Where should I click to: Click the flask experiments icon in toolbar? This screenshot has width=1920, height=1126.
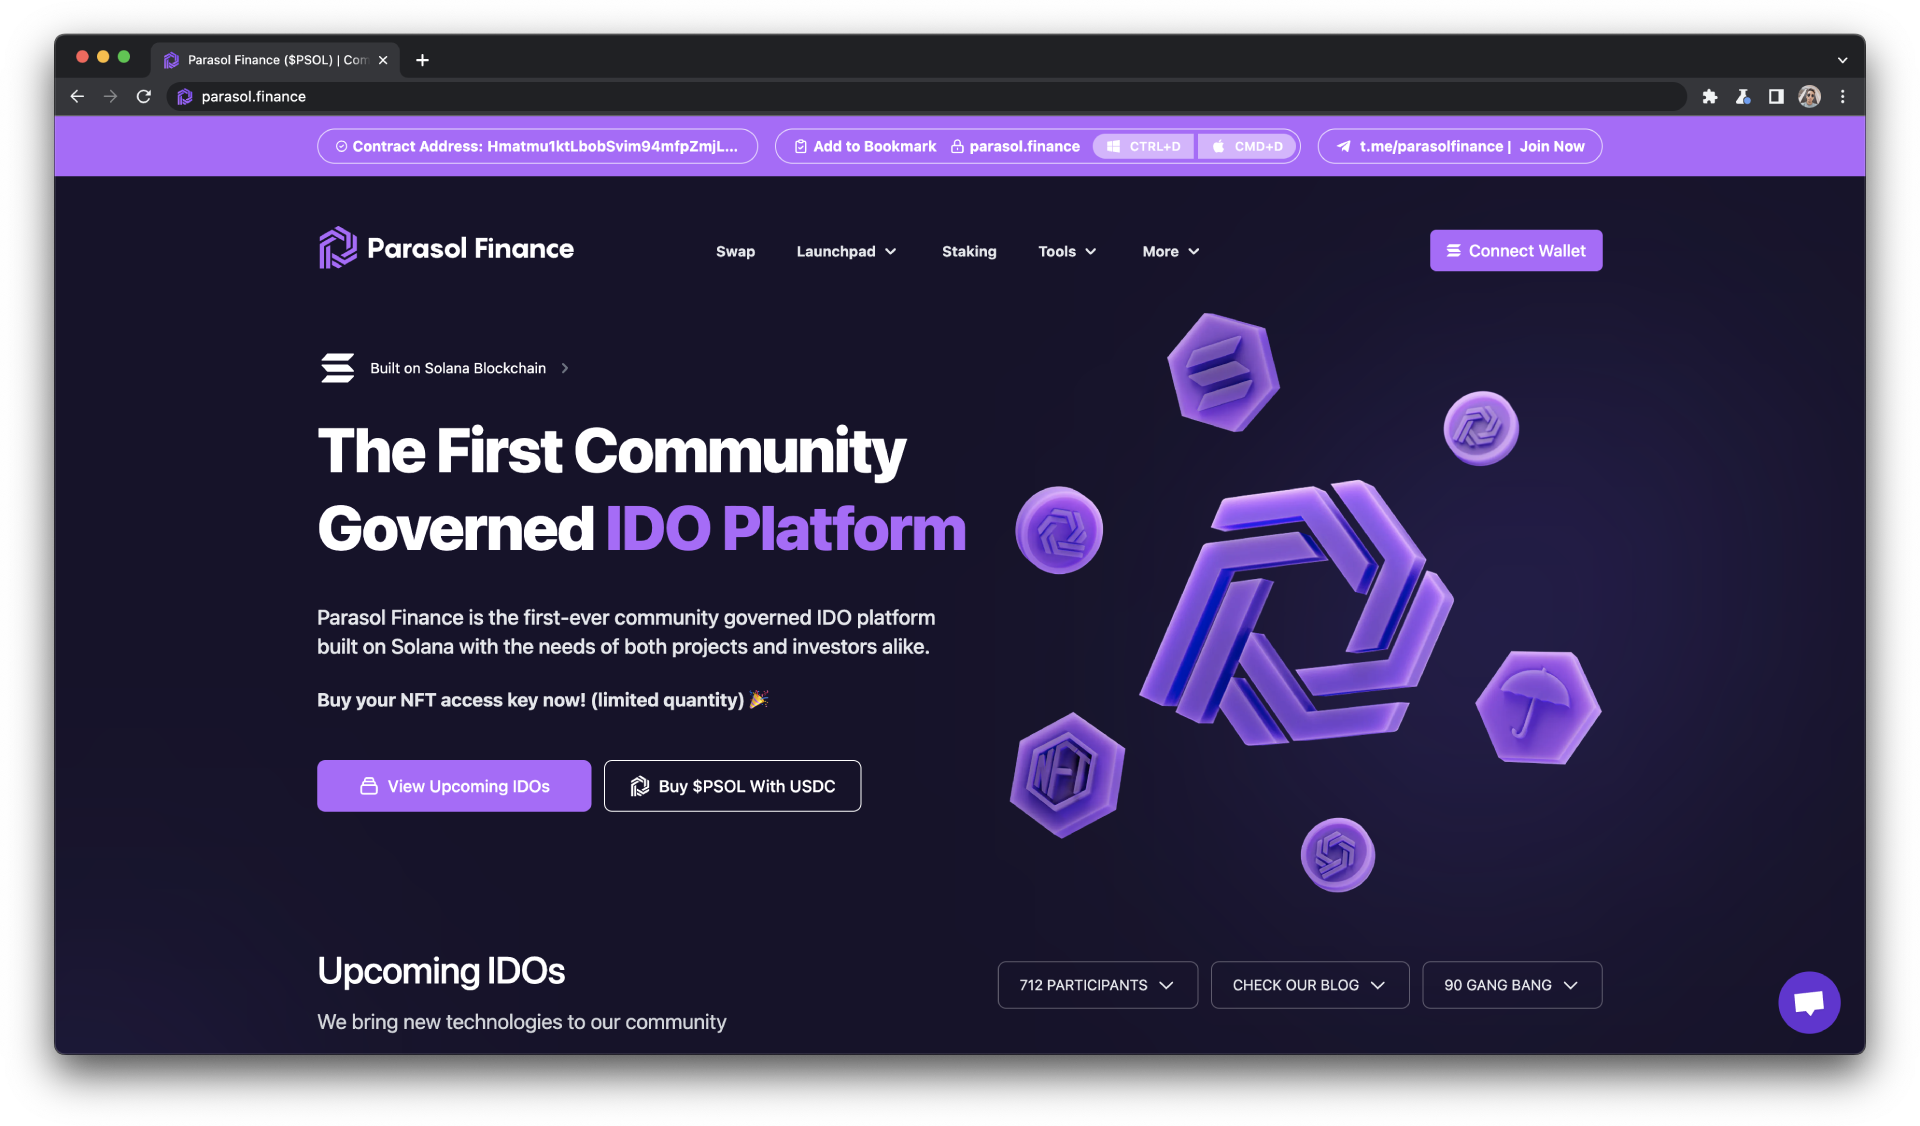pos(1743,96)
